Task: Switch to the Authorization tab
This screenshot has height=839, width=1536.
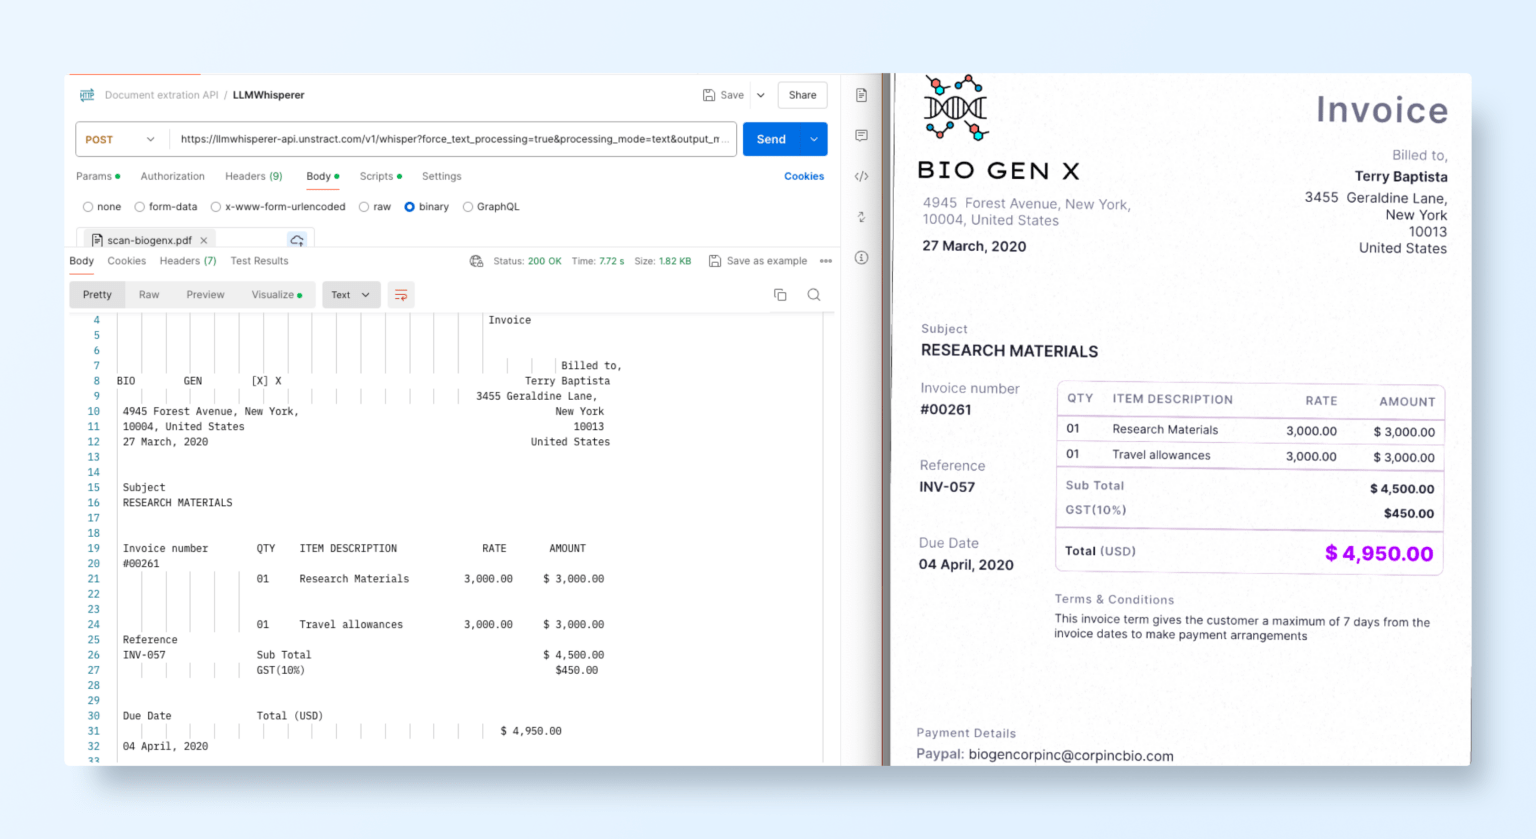Action: click(x=172, y=176)
